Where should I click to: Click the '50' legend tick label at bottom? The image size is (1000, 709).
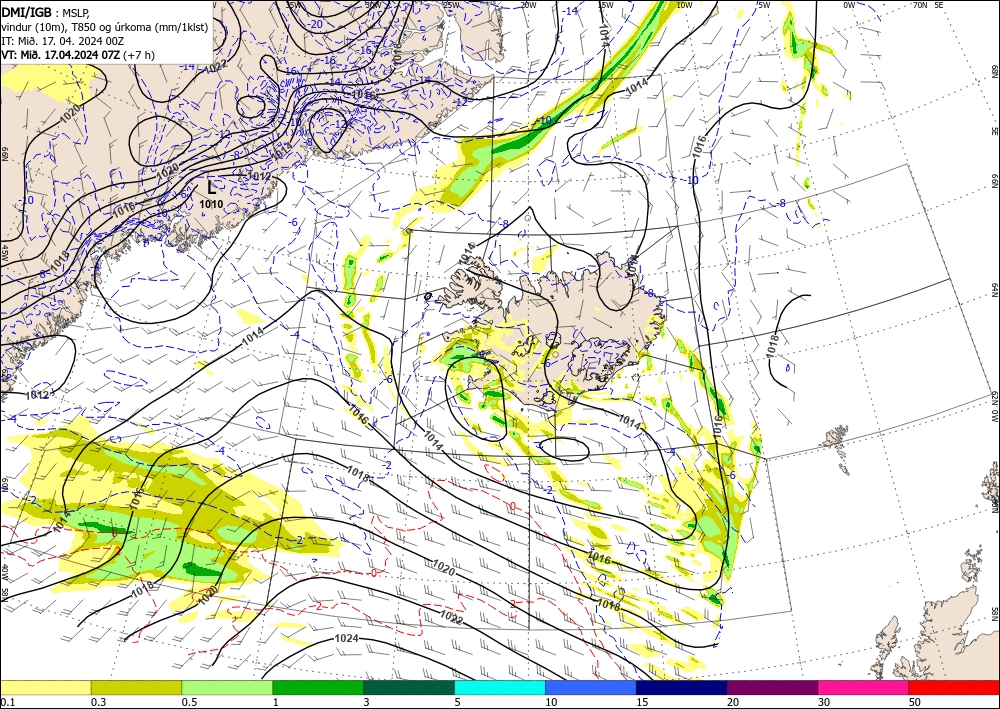coord(915,702)
